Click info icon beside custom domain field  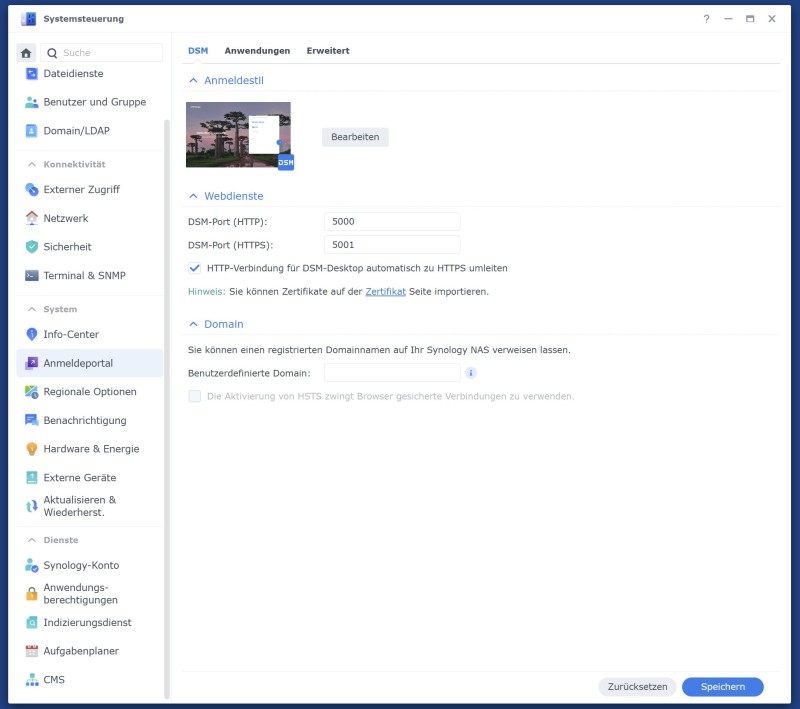pos(471,373)
